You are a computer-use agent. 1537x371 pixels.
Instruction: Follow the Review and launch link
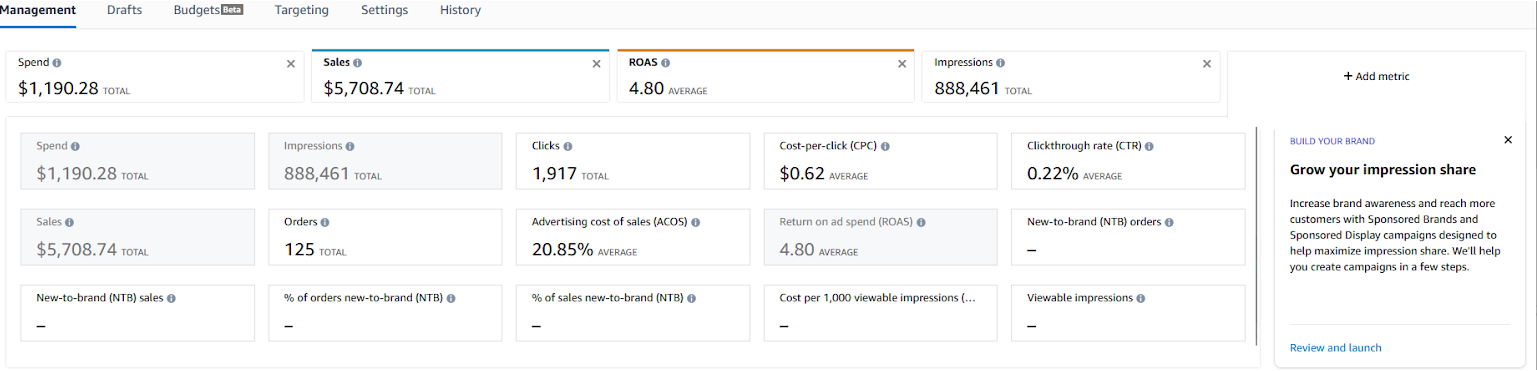coord(1336,348)
